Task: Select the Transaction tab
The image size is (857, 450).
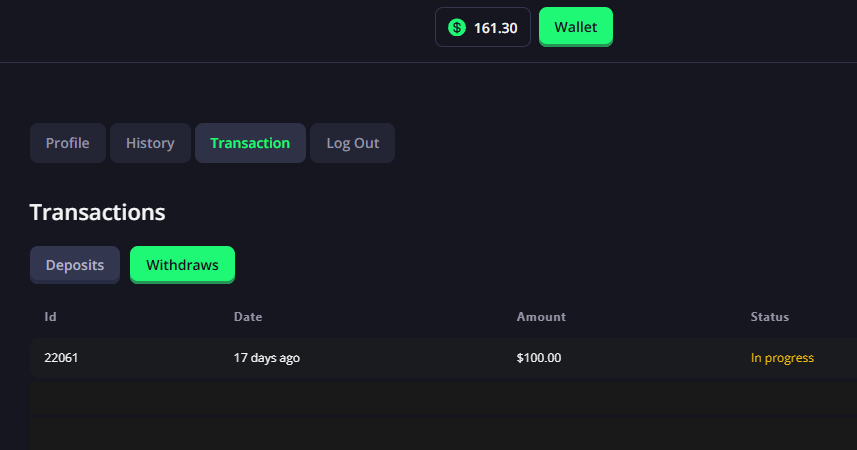Action: click(250, 143)
